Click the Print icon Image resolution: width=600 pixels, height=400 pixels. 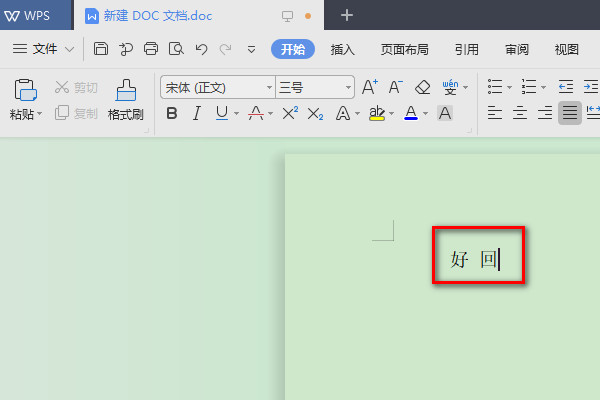point(151,49)
